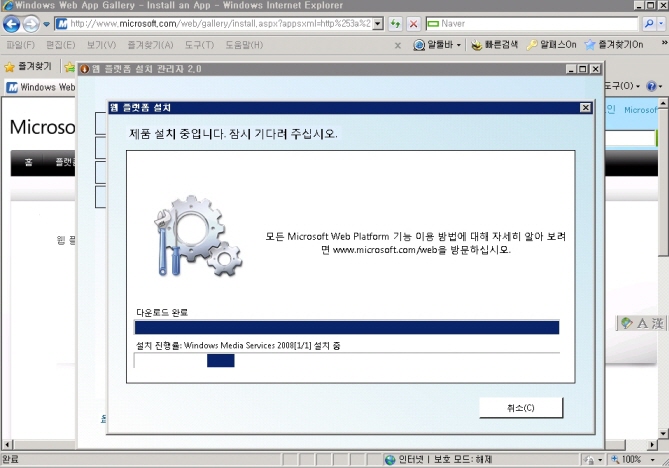Click the 제품 설치 중입니다 heading text
Image resolution: width=669 pixels, height=468 pixels.
[x=233, y=134]
